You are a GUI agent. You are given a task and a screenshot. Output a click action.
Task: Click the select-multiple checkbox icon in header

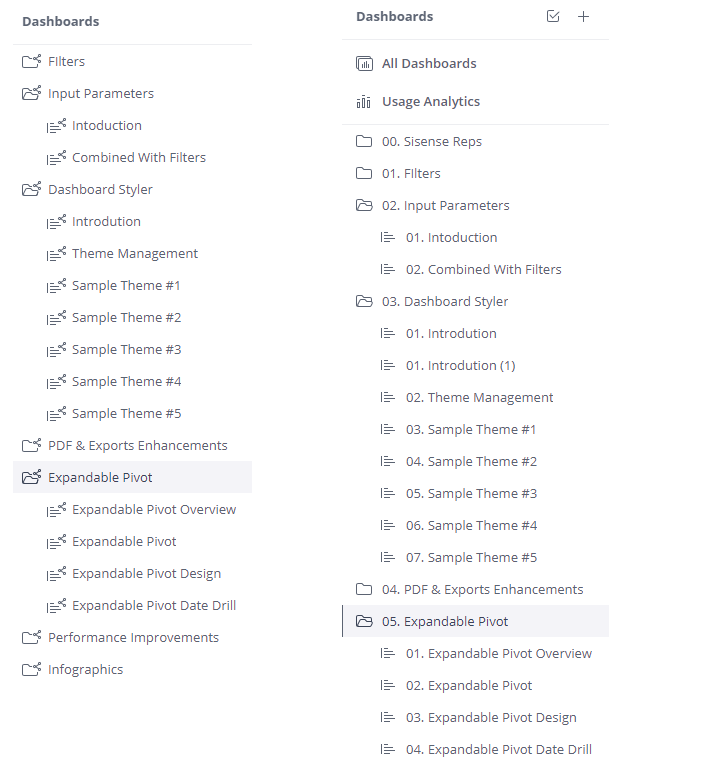click(553, 17)
